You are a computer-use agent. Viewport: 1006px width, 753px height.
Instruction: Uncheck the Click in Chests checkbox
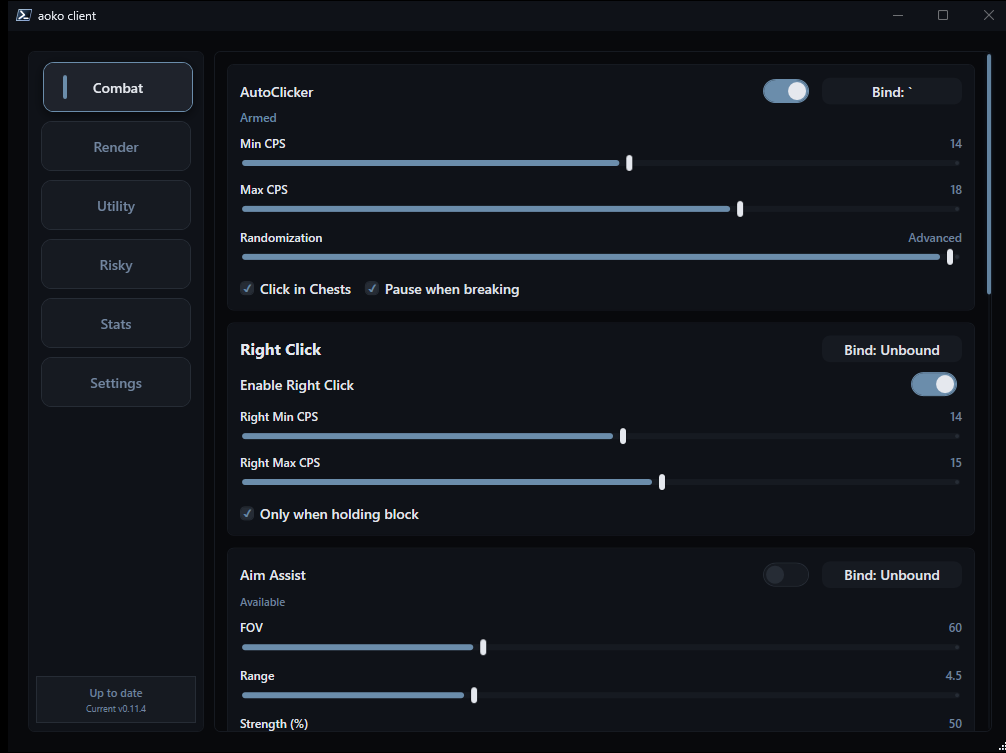pyautogui.click(x=247, y=289)
